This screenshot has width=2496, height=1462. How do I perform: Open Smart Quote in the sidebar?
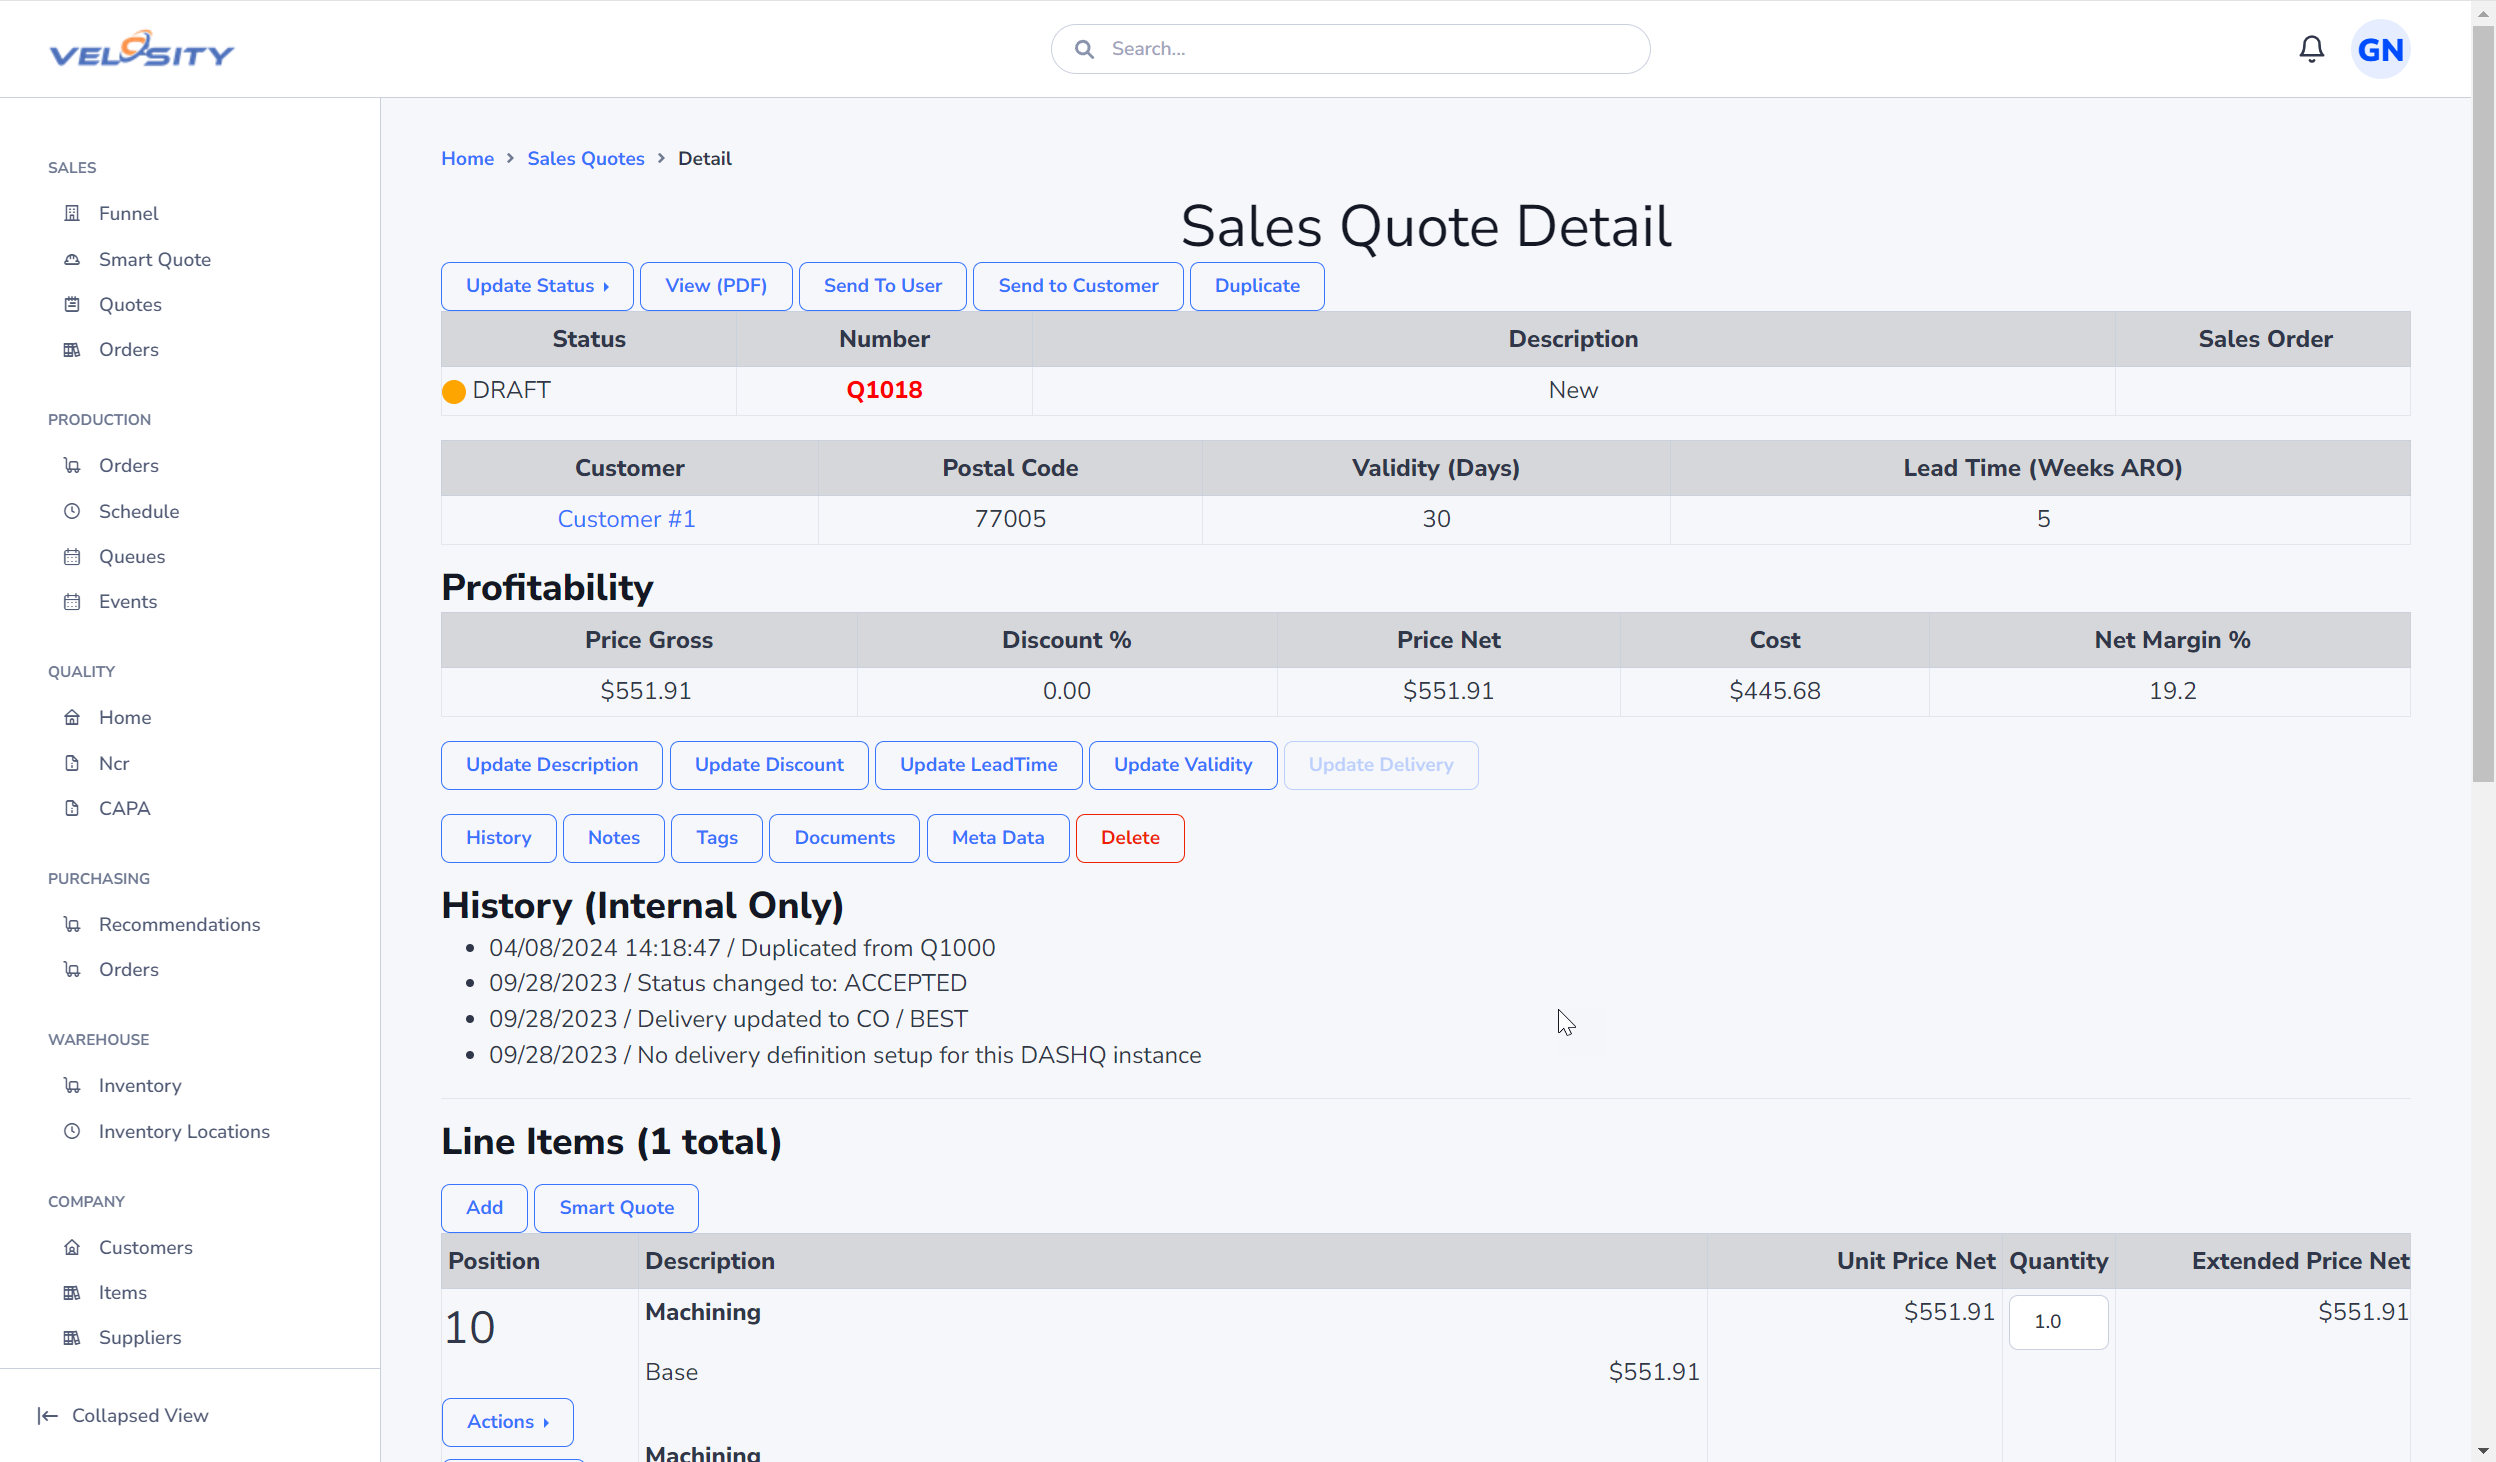click(x=155, y=259)
